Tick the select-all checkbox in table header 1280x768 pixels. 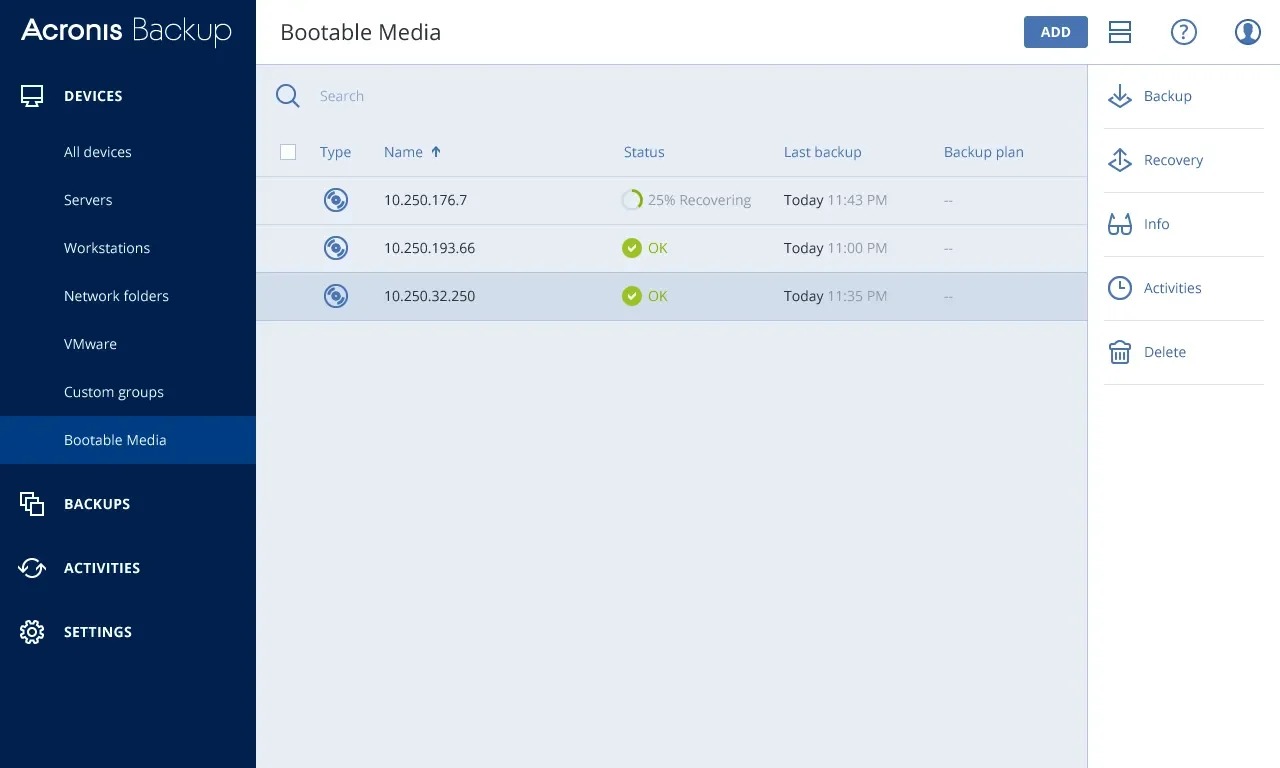tap(288, 152)
